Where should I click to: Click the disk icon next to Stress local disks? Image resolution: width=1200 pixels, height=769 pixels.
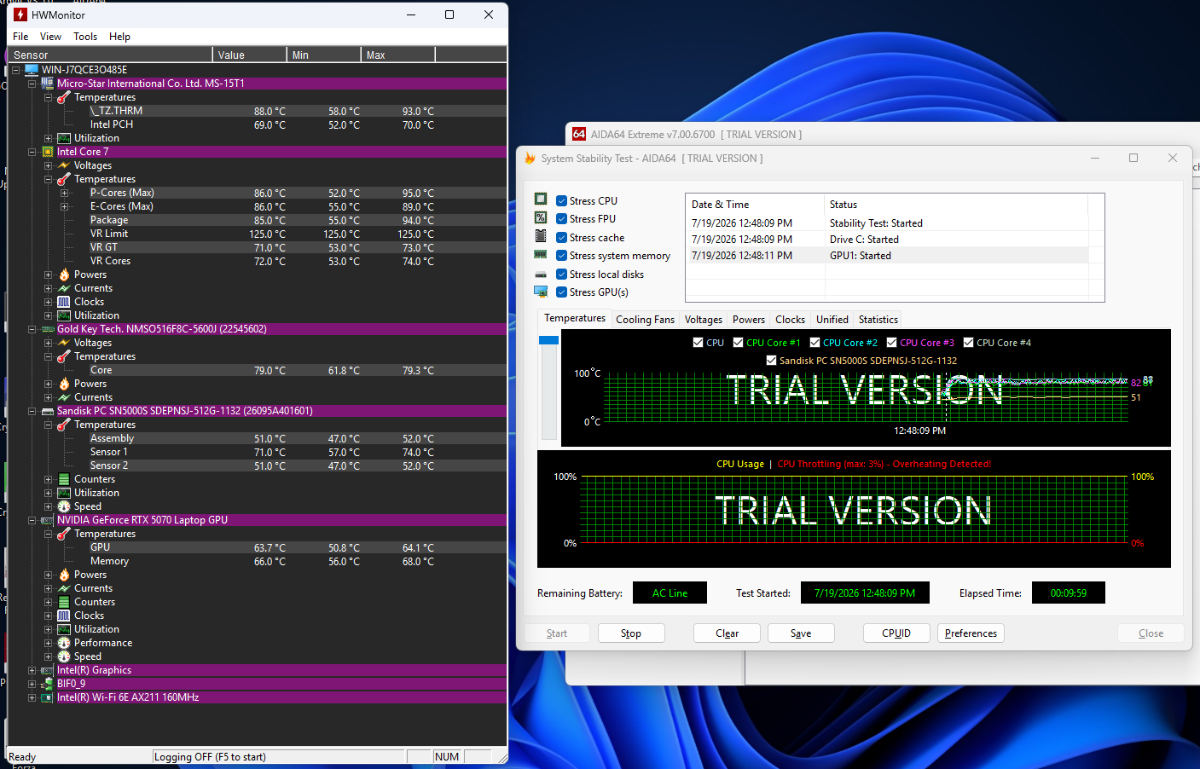point(541,274)
